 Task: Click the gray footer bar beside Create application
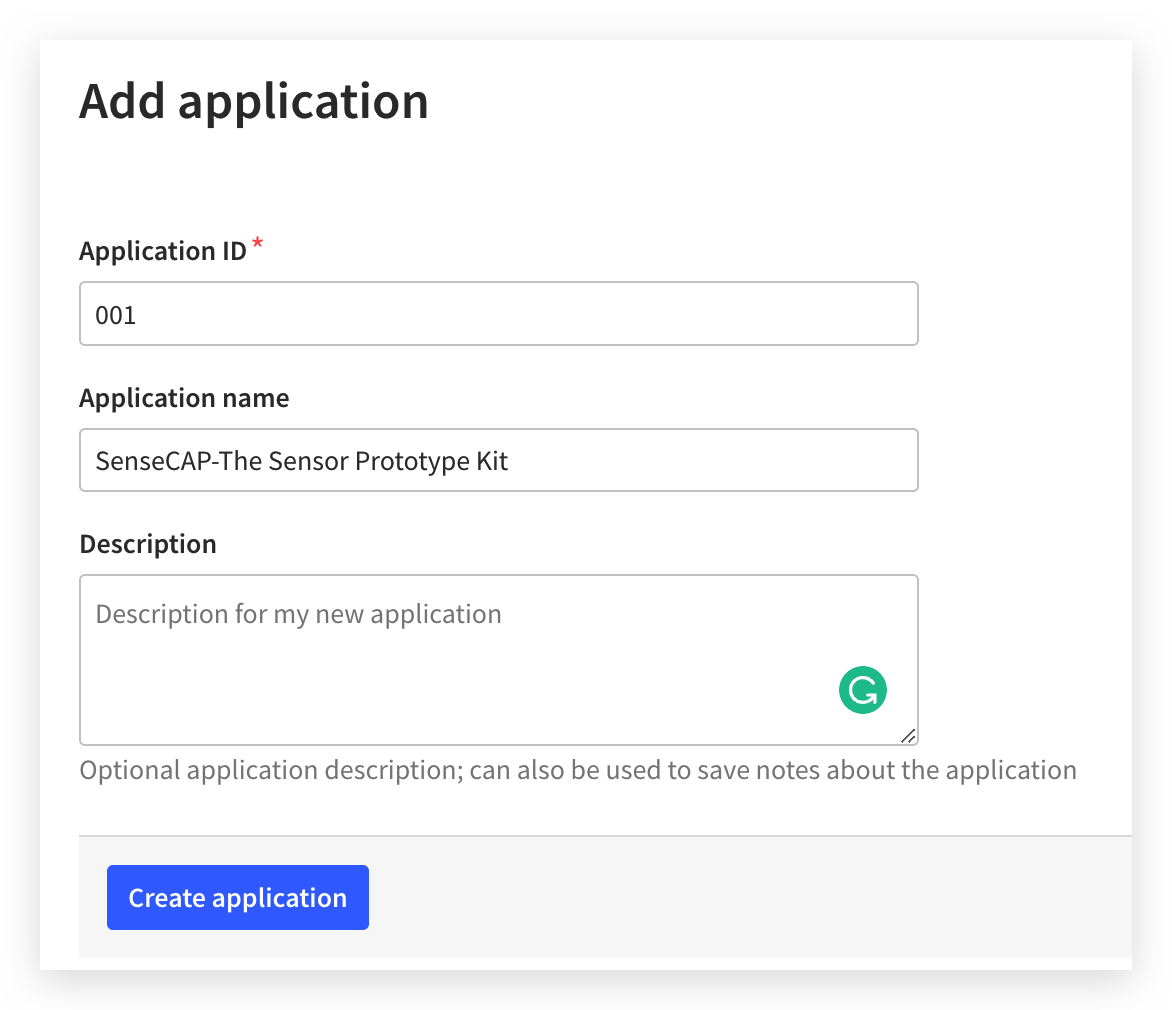tap(747, 897)
